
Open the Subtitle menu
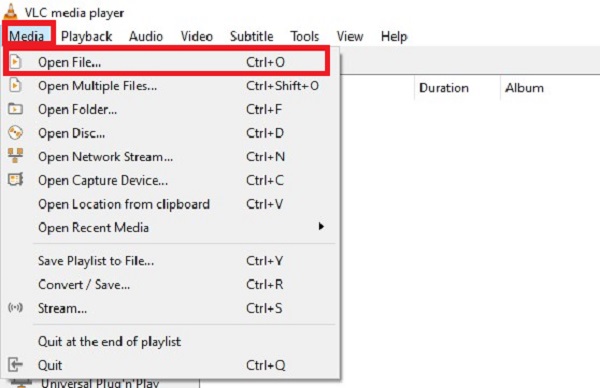(251, 36)
